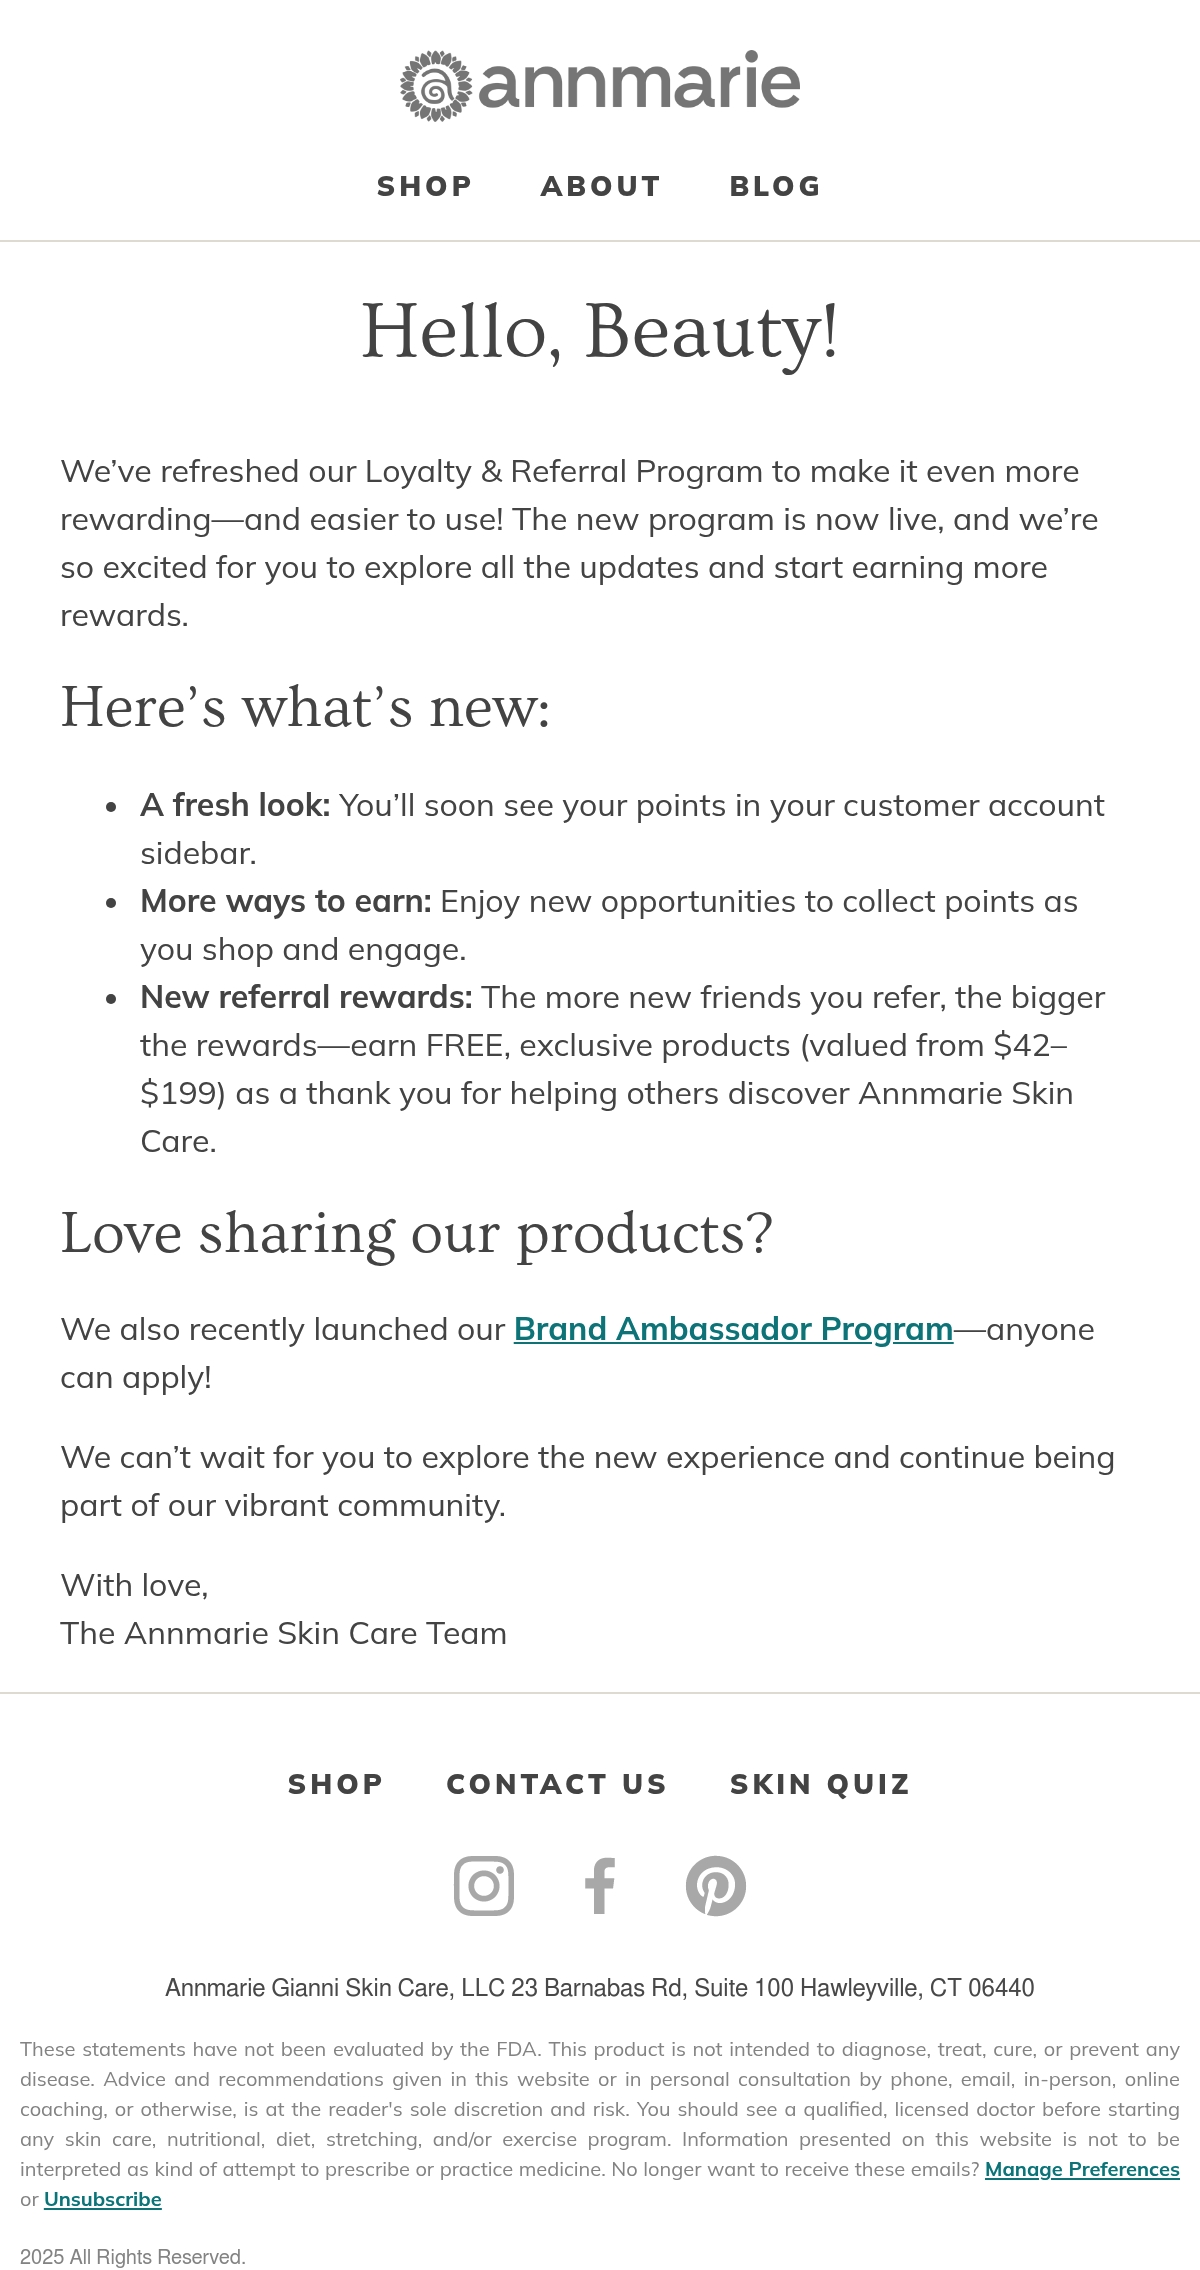The height and width of the screenshot is (2270, 1200).
Task: Click the Love sharing our products heading
Action: [417, 1233]
